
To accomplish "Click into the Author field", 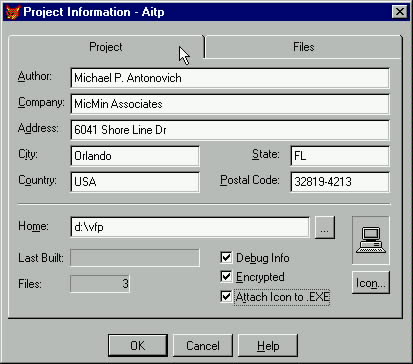I will (x=230, y=78).
